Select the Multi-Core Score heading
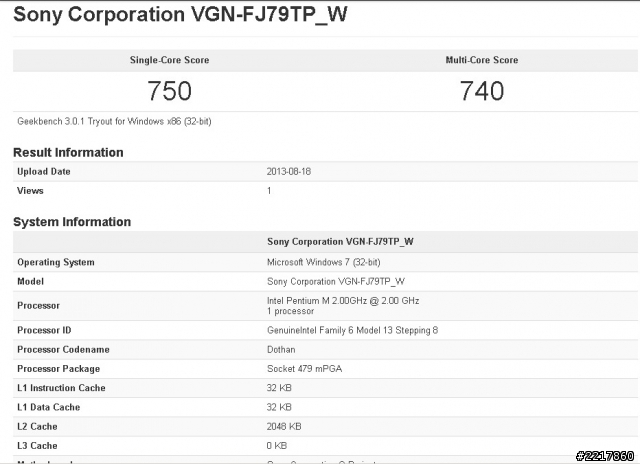Screen dimensions: 640x464 482,60
